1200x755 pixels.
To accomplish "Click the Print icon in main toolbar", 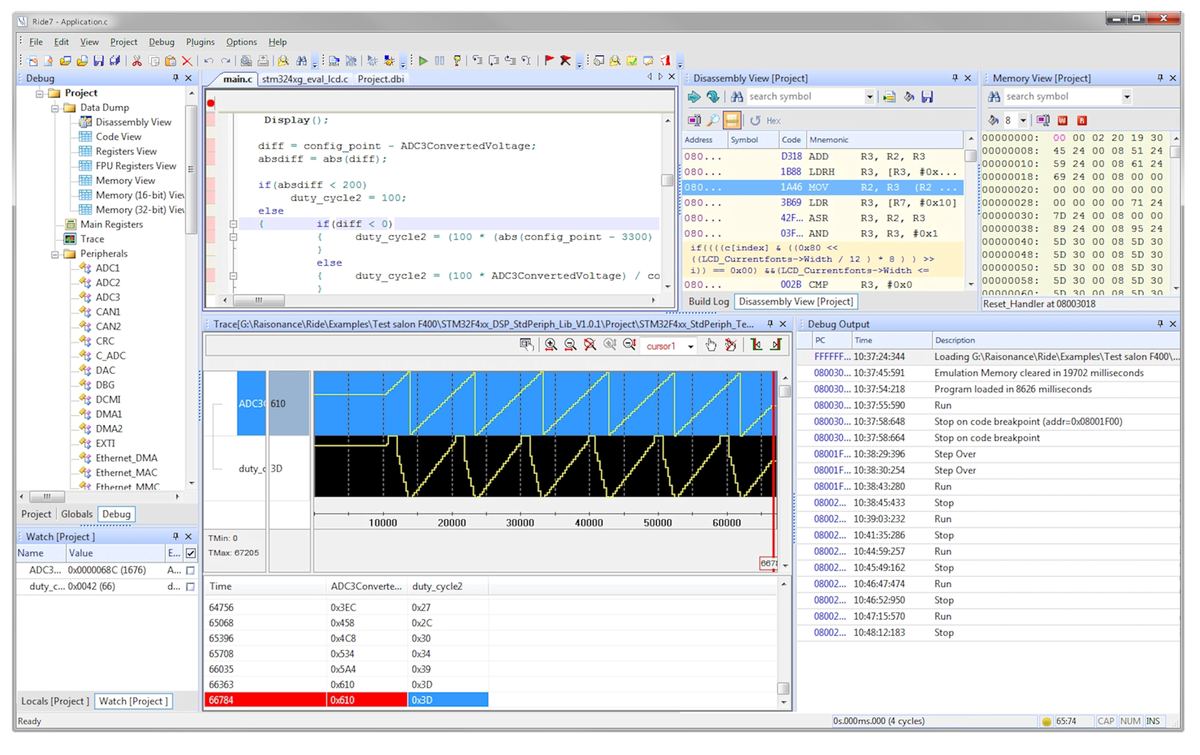I will tap(262, 61).
